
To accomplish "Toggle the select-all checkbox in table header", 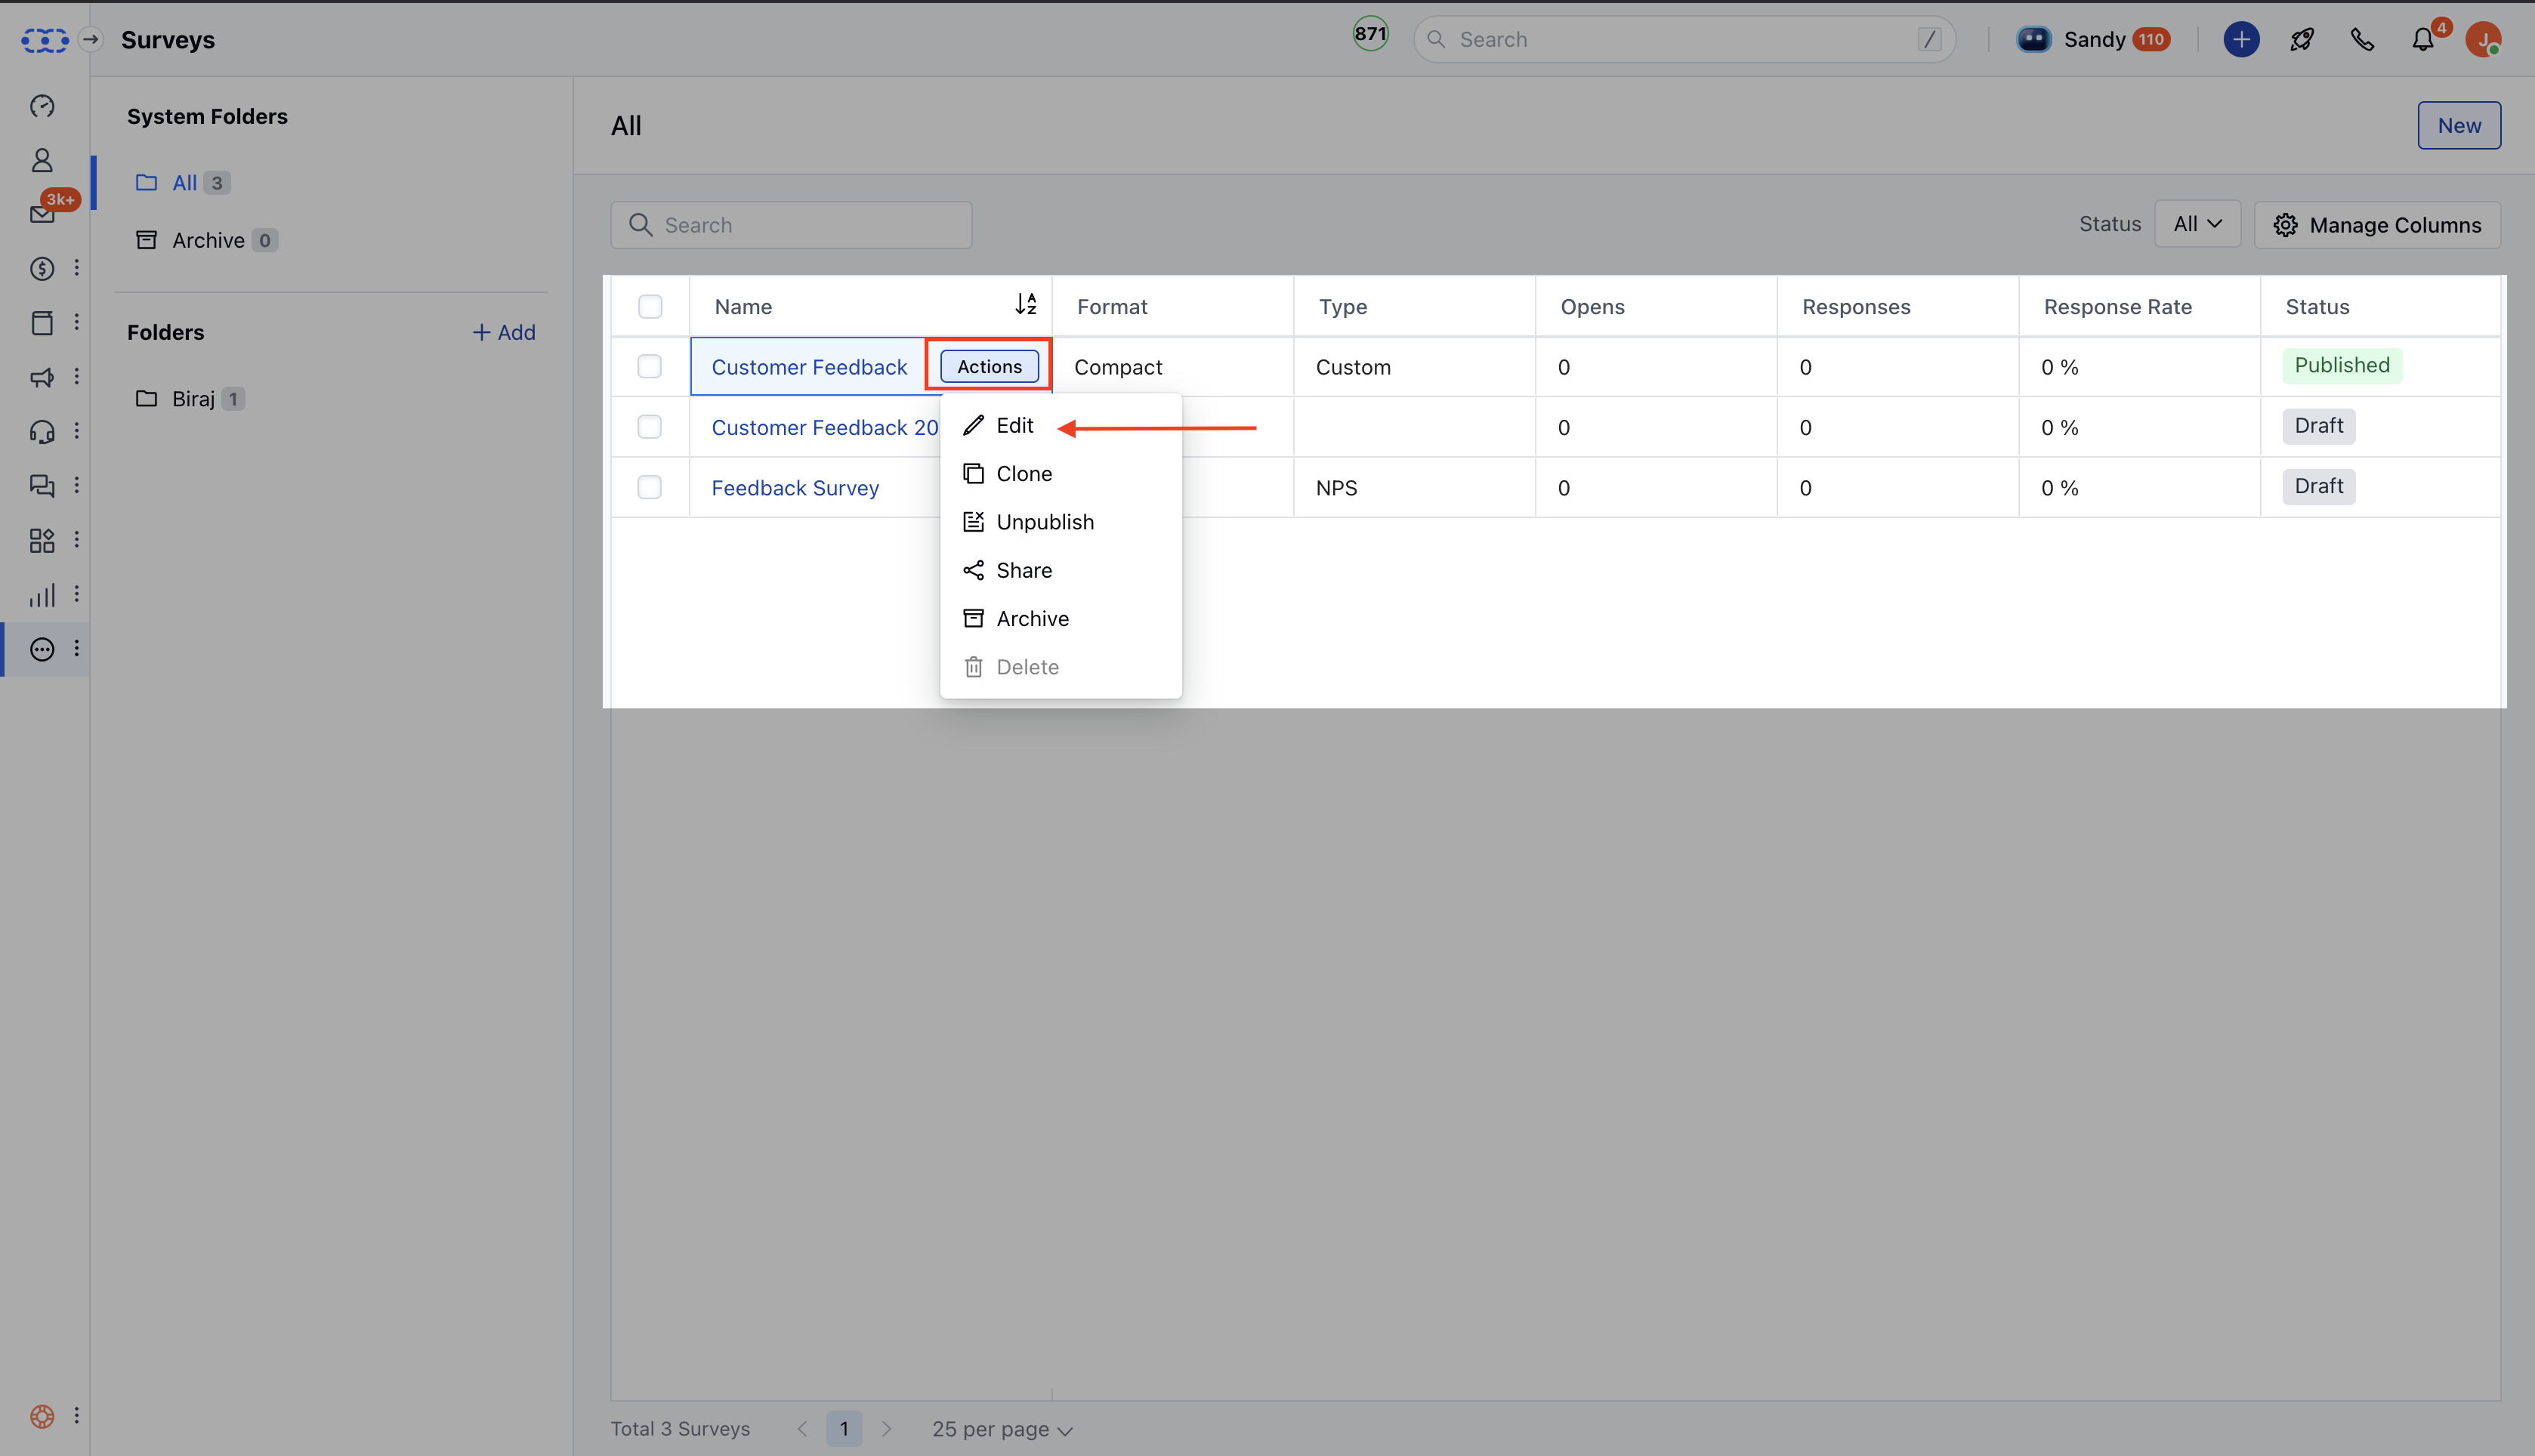I will pyautogui.click(x=649, y=306).
